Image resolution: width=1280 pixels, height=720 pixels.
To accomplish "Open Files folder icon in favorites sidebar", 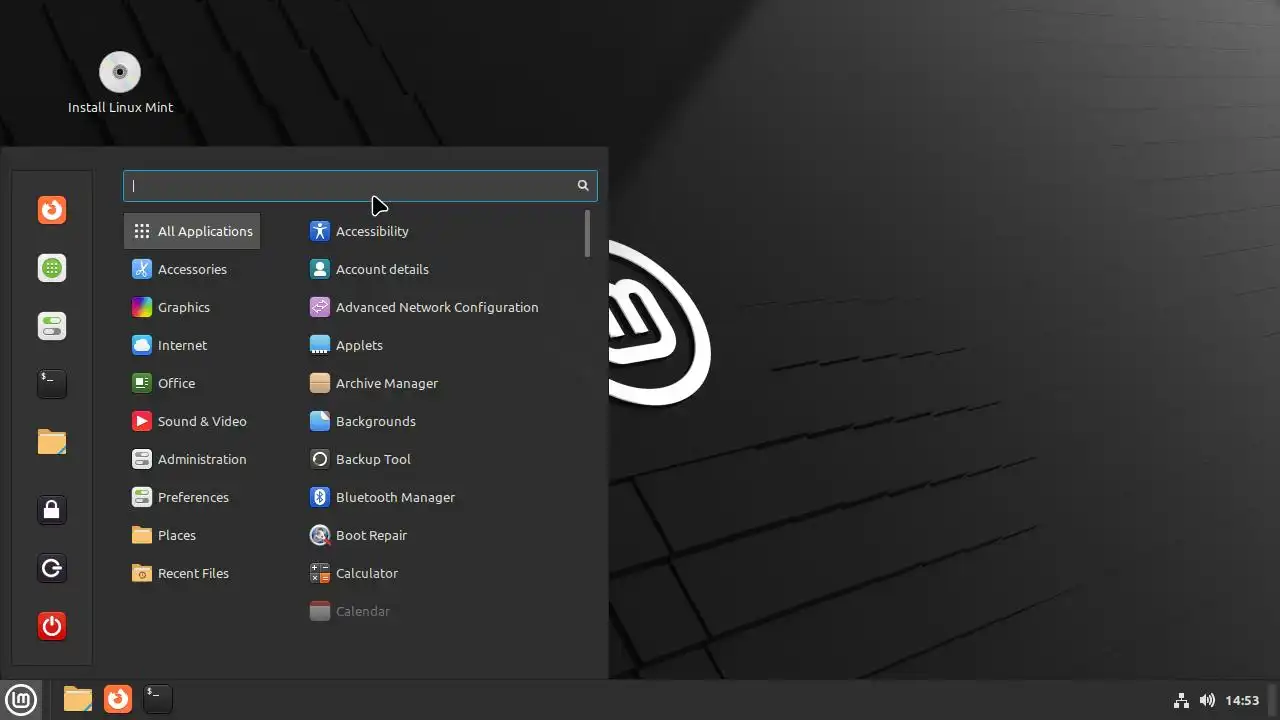I will coord(52,441).
